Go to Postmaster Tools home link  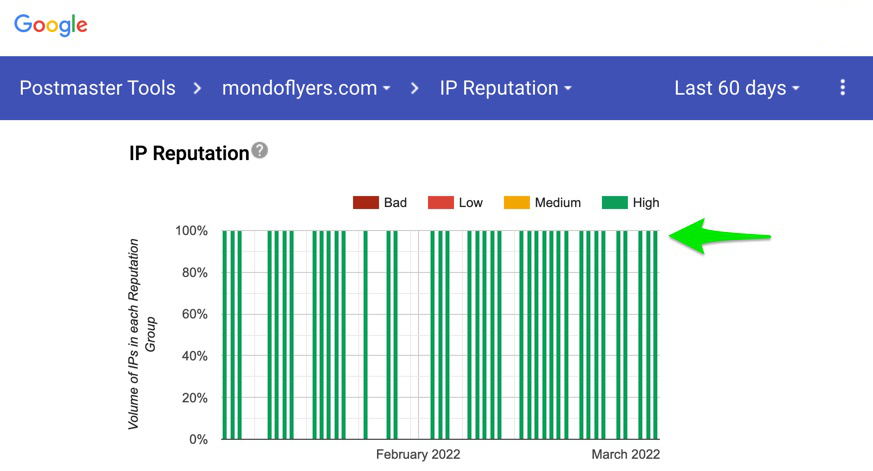[97, 88]
